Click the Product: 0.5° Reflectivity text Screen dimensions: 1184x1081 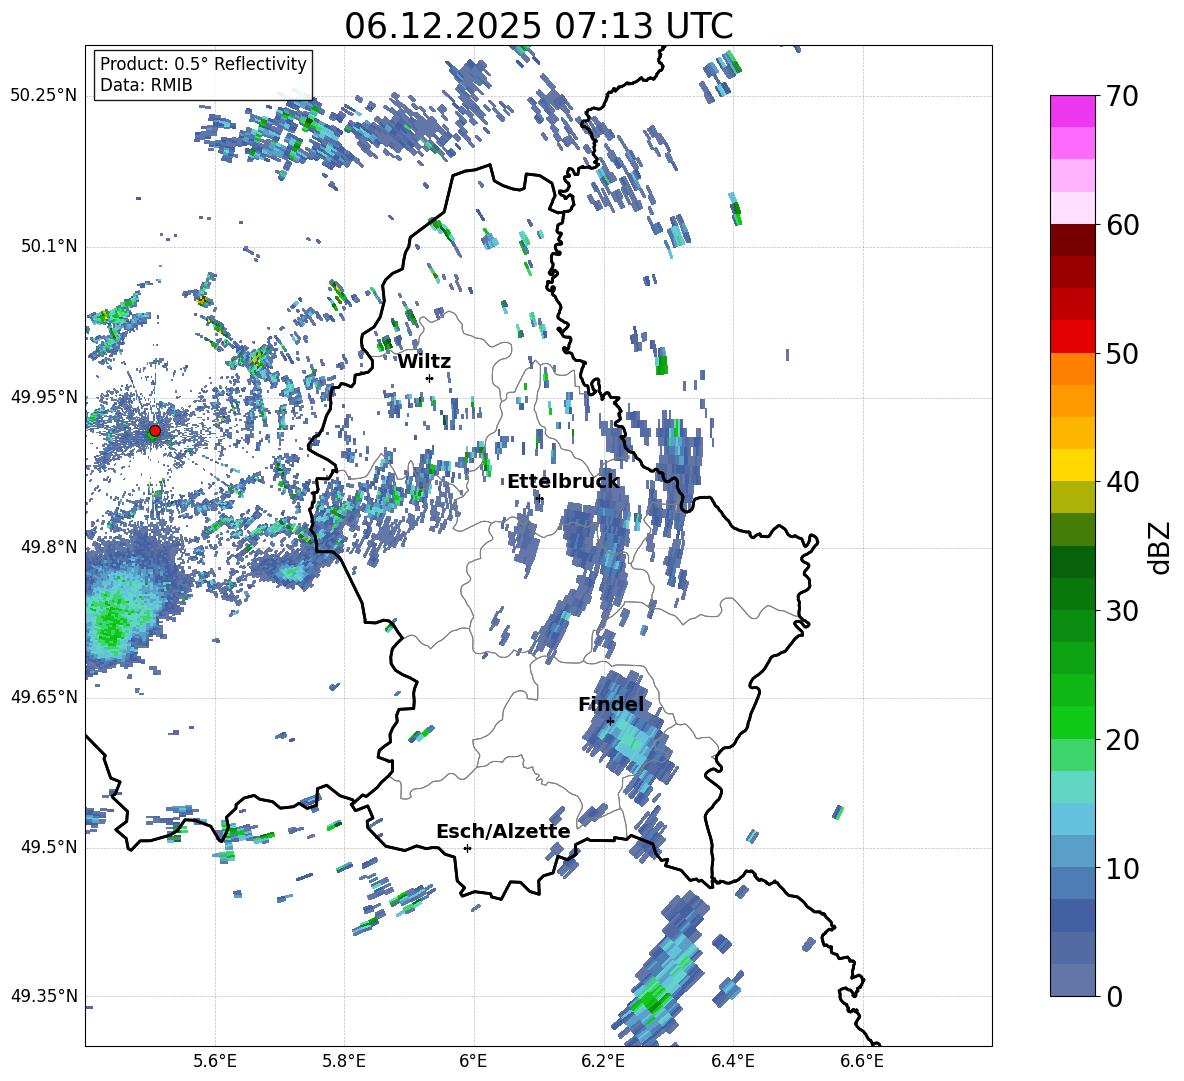203,63
